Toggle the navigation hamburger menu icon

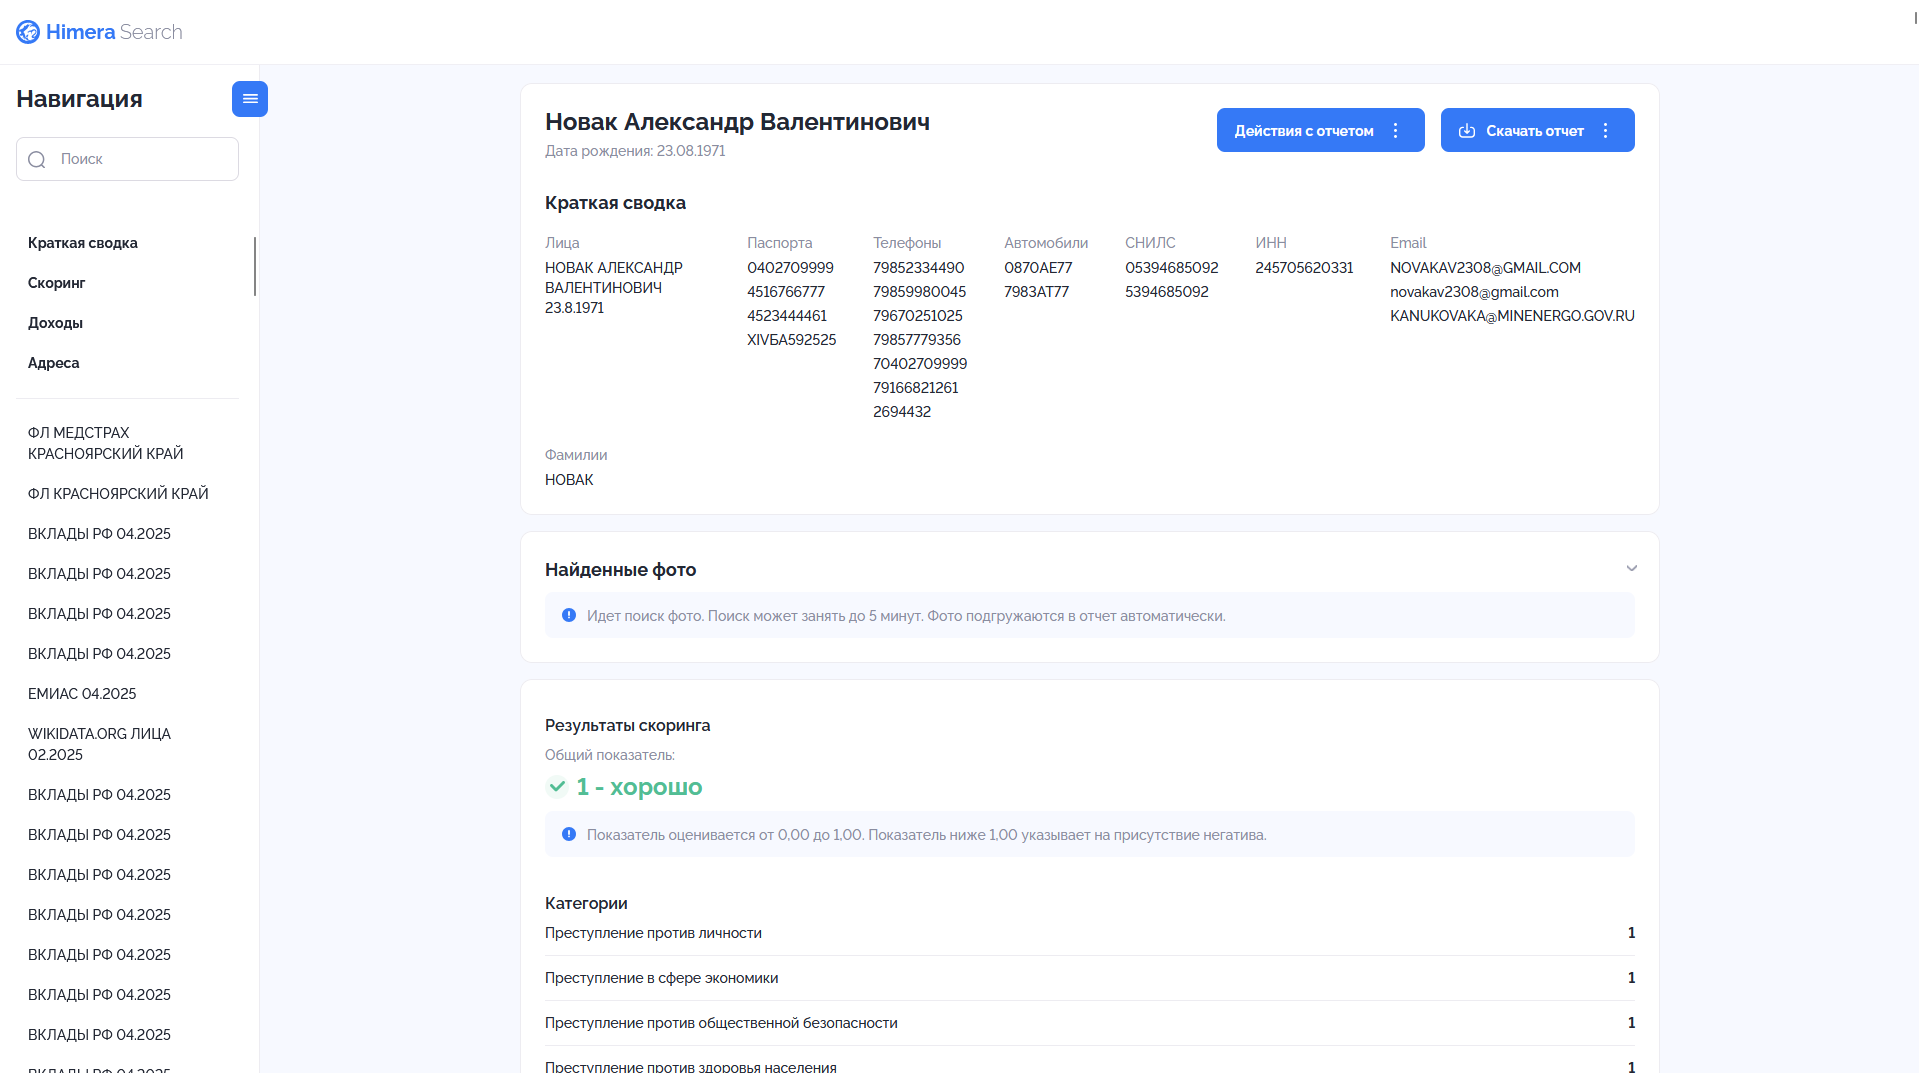click(x=250, y=99)
